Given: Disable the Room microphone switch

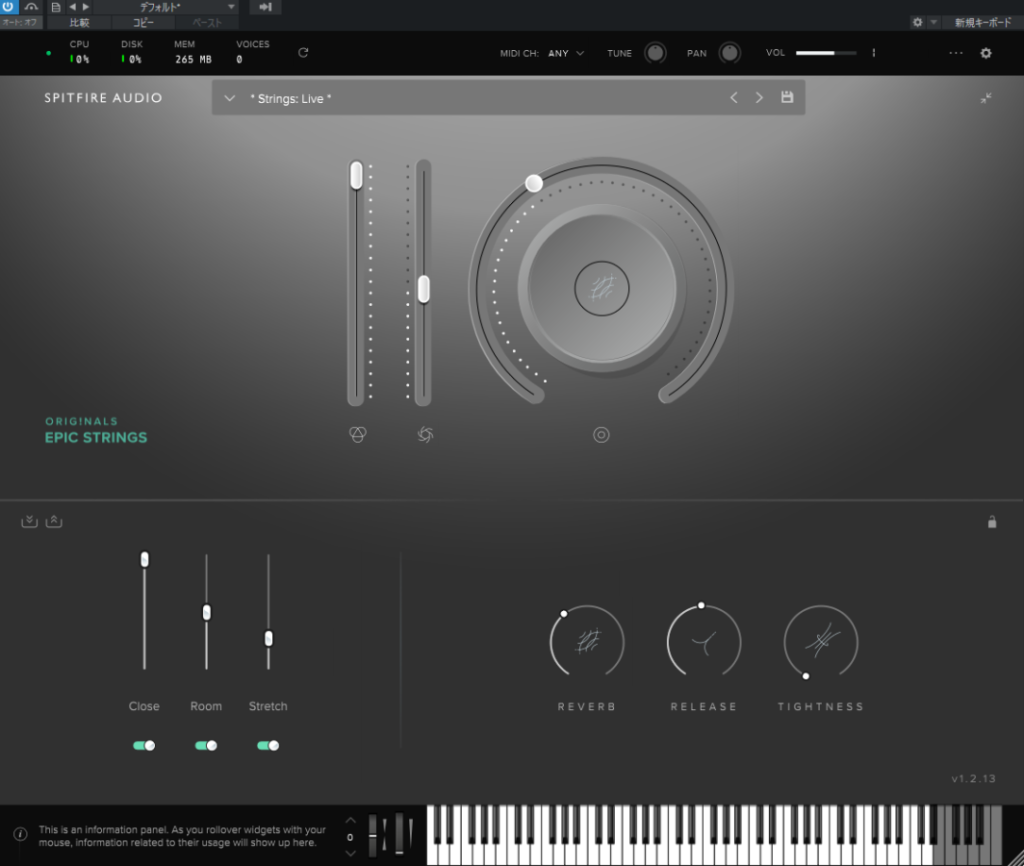Looking at the screenshot, I should click(206, 745).
